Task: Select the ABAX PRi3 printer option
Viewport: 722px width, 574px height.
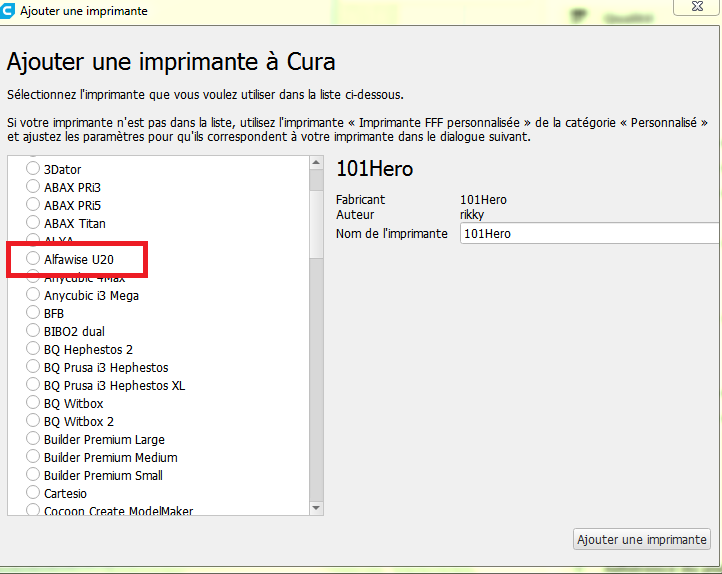Action: [x=33, y=186]
